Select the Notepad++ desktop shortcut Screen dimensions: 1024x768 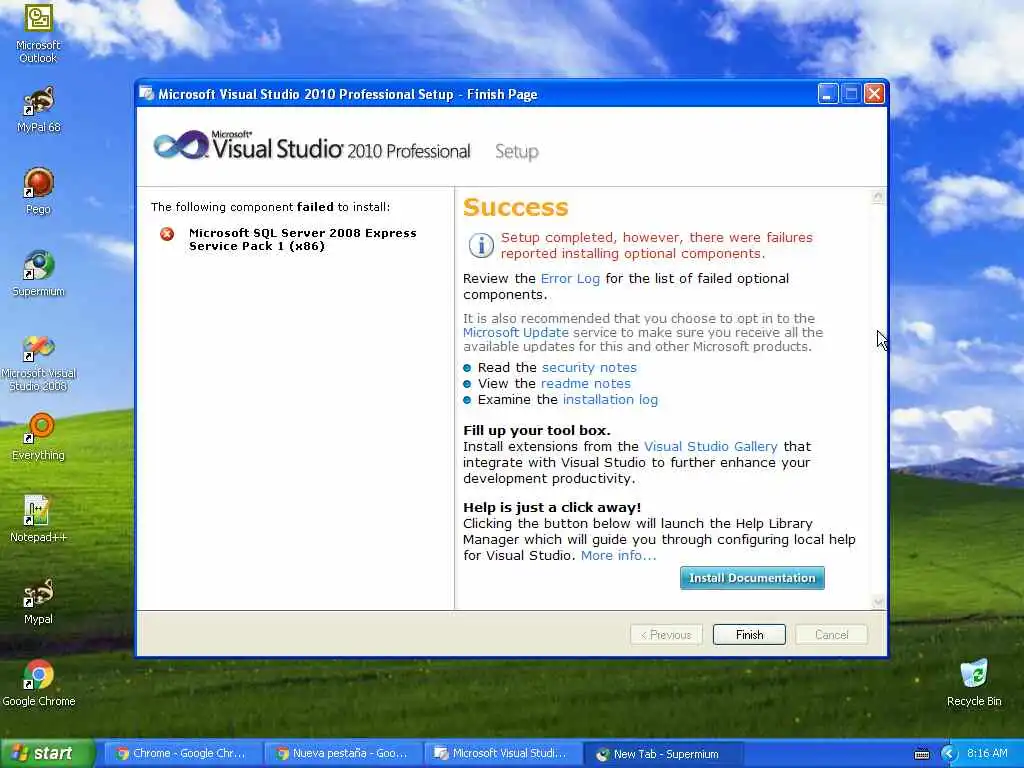pos(39,519)
